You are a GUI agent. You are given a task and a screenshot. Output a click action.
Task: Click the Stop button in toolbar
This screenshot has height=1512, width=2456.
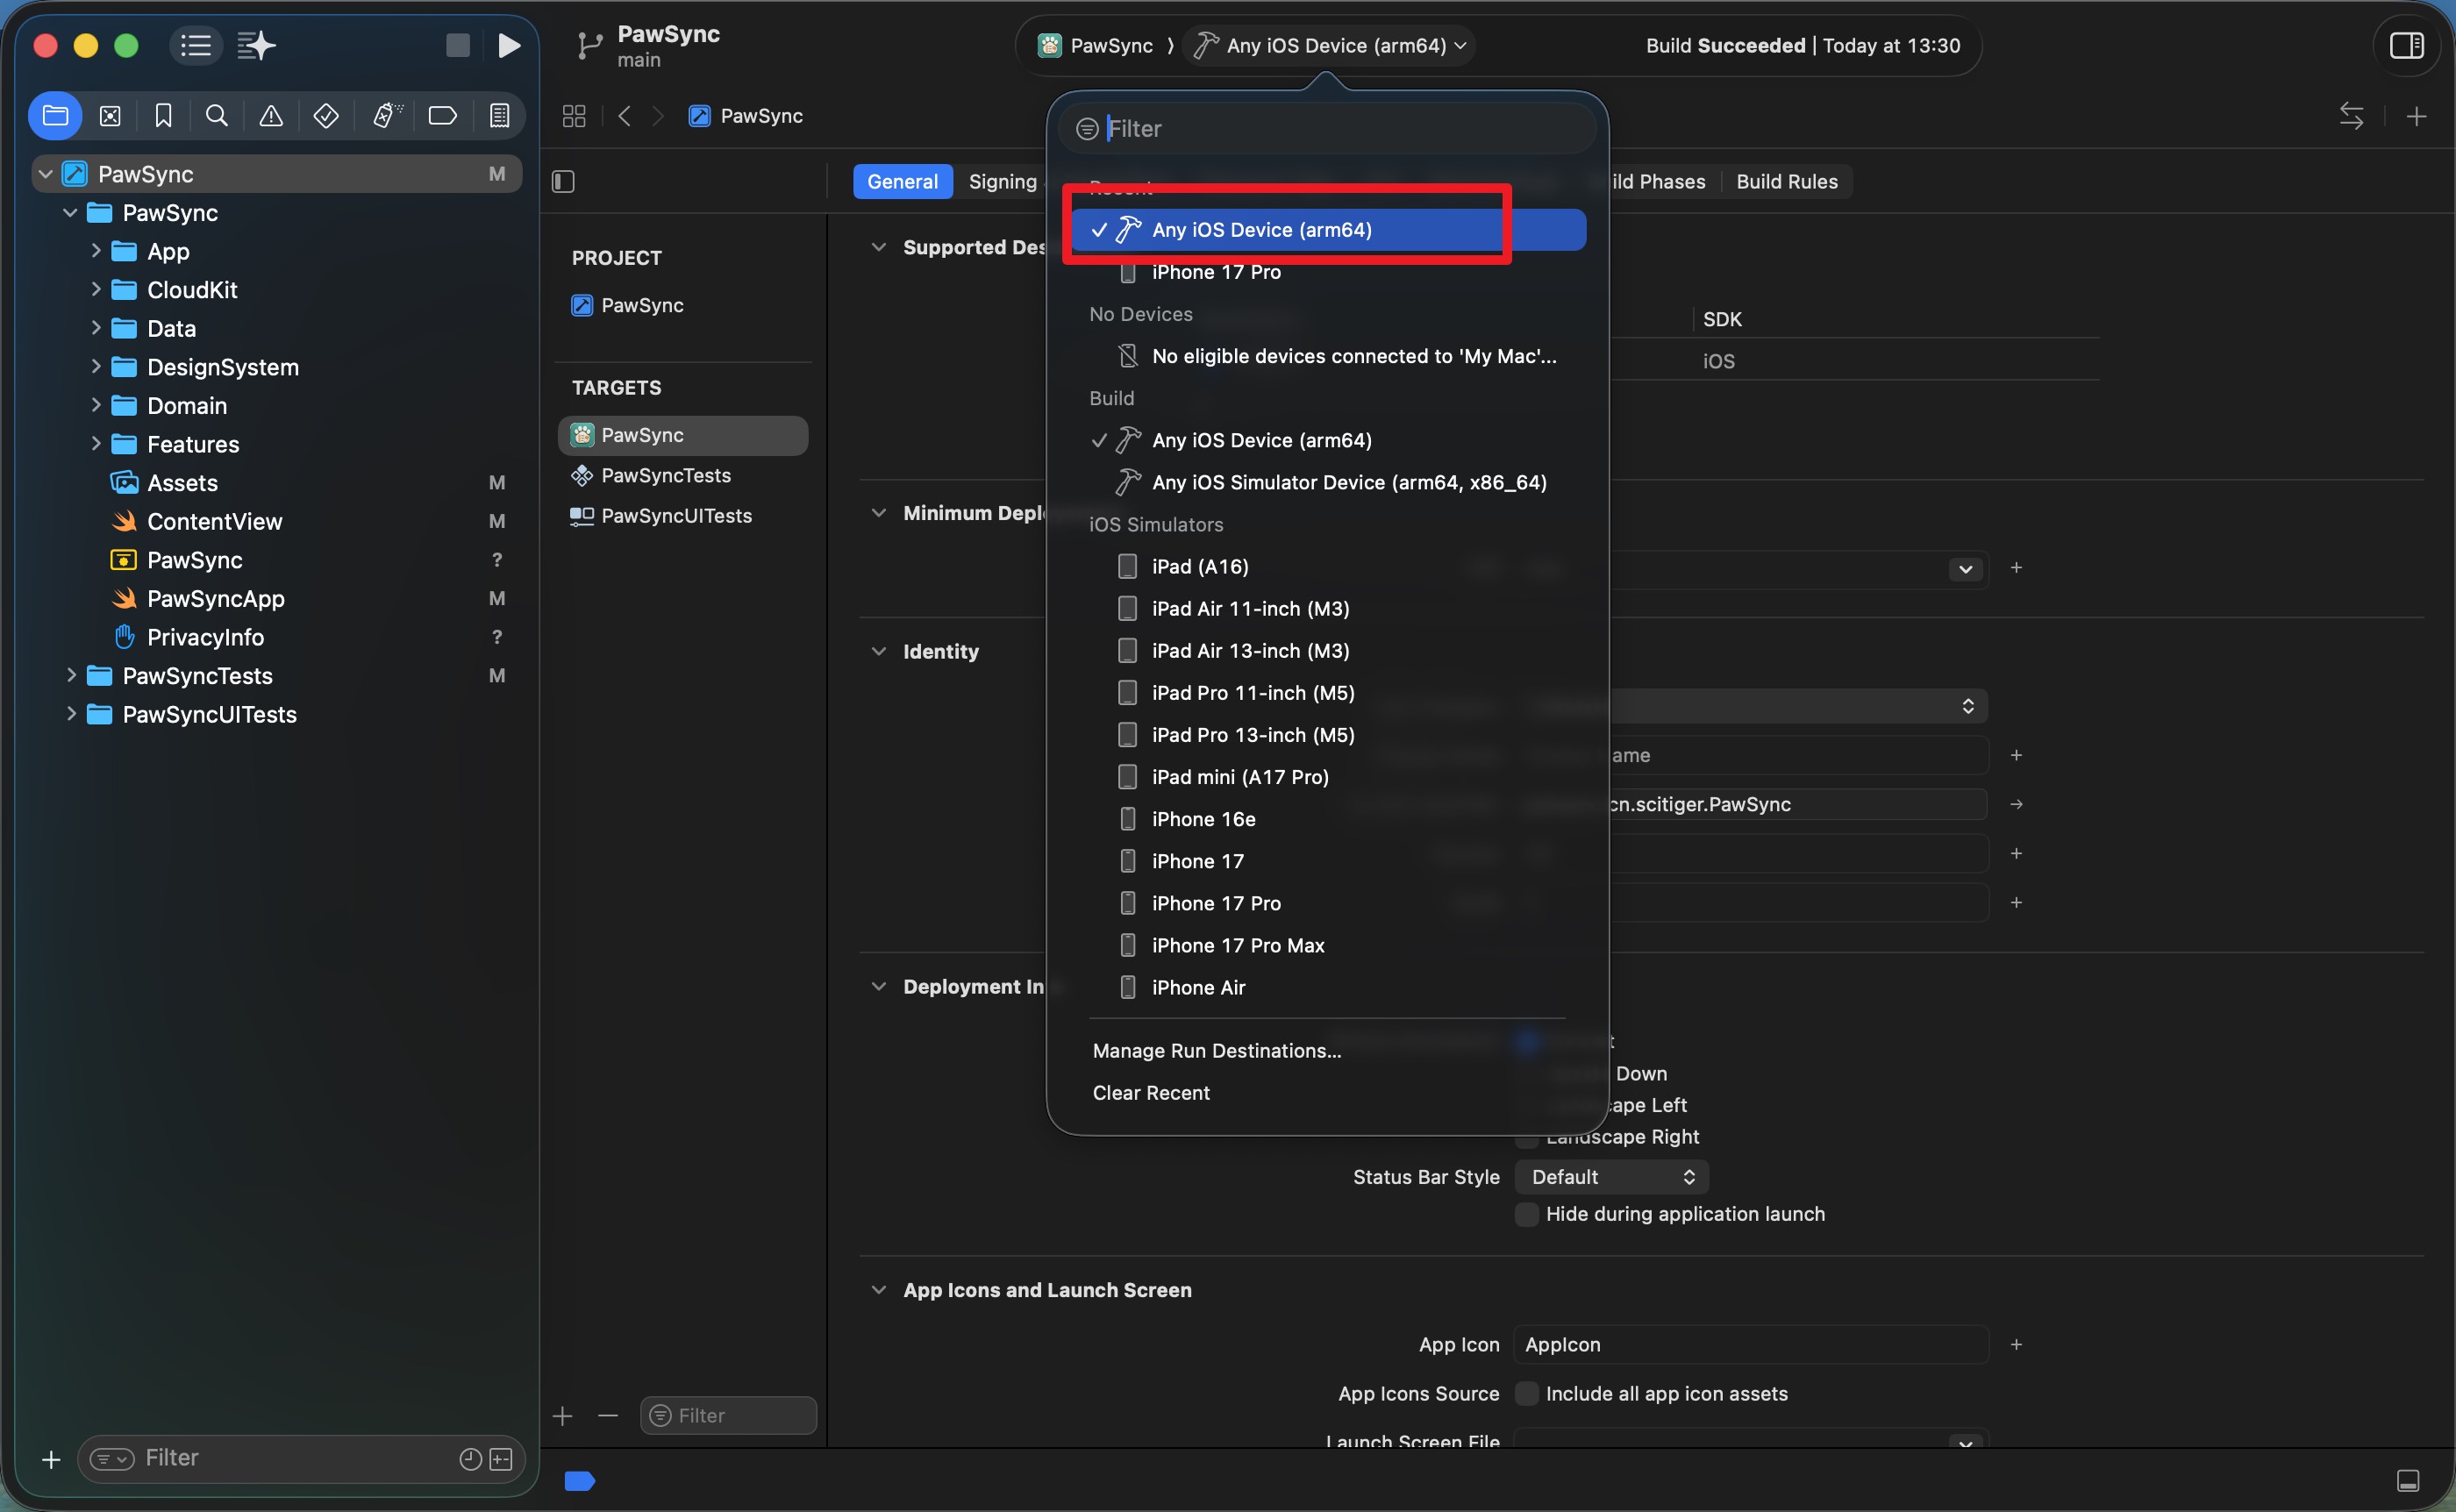458,46
